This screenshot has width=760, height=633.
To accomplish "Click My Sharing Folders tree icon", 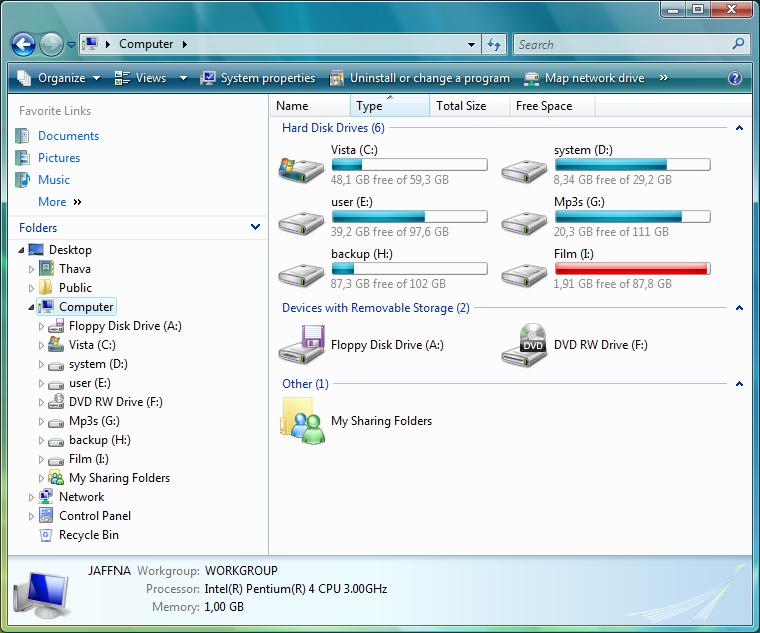I will (x=56, y=478).
